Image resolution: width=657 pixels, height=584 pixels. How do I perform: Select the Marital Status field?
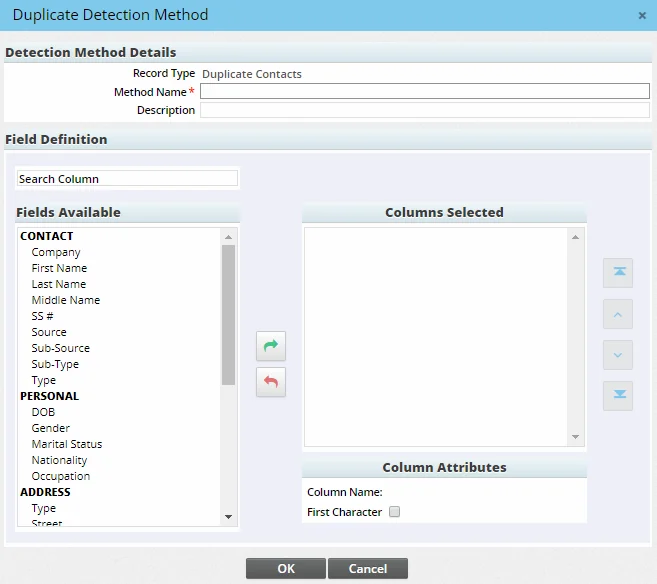coord(67,444)
